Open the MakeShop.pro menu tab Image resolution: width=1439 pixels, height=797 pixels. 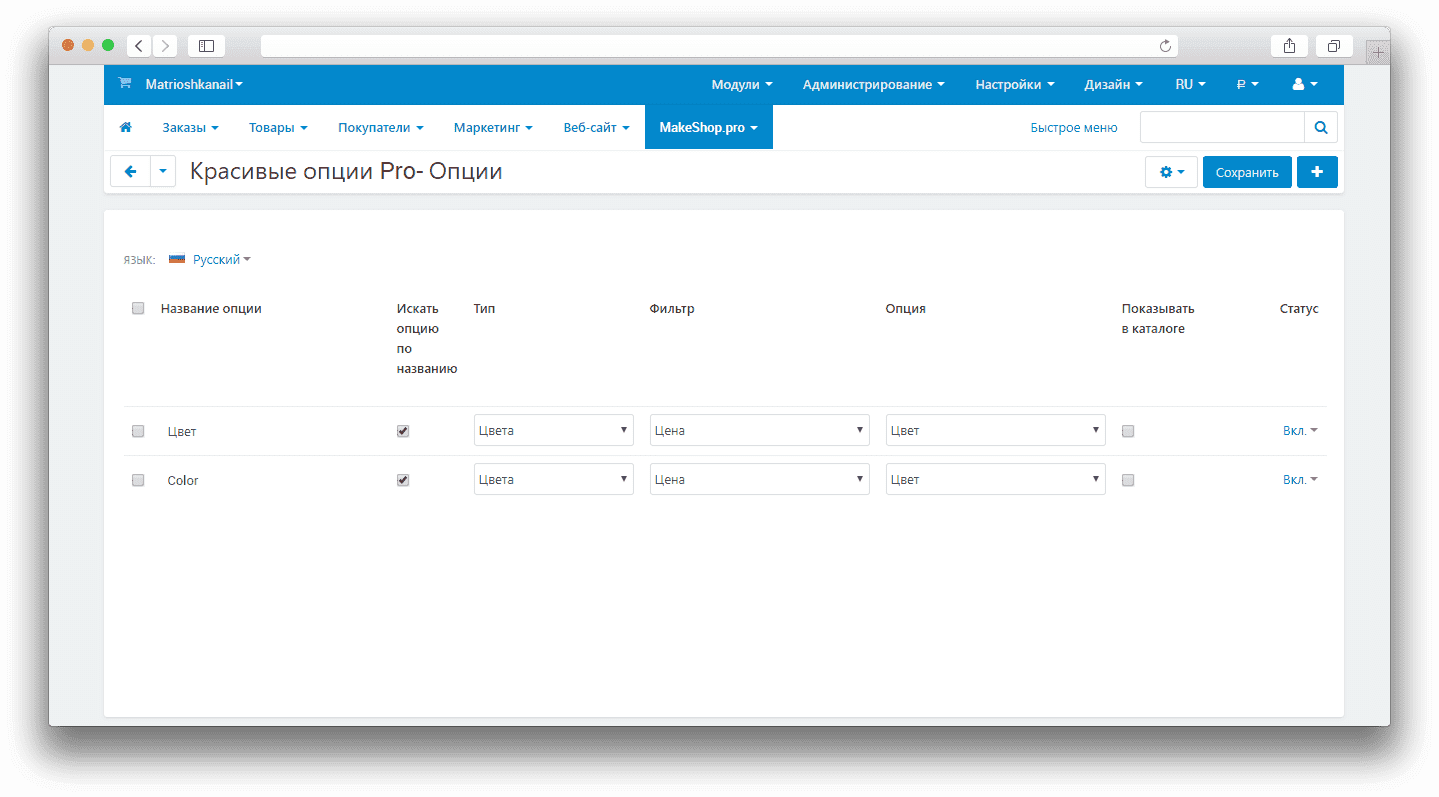point(709,128)
